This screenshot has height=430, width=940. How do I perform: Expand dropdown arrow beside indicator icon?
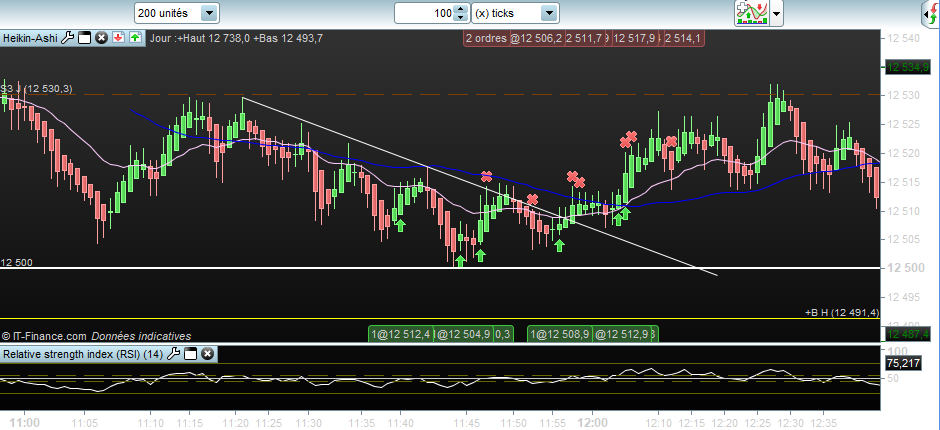tap(776, 13)
